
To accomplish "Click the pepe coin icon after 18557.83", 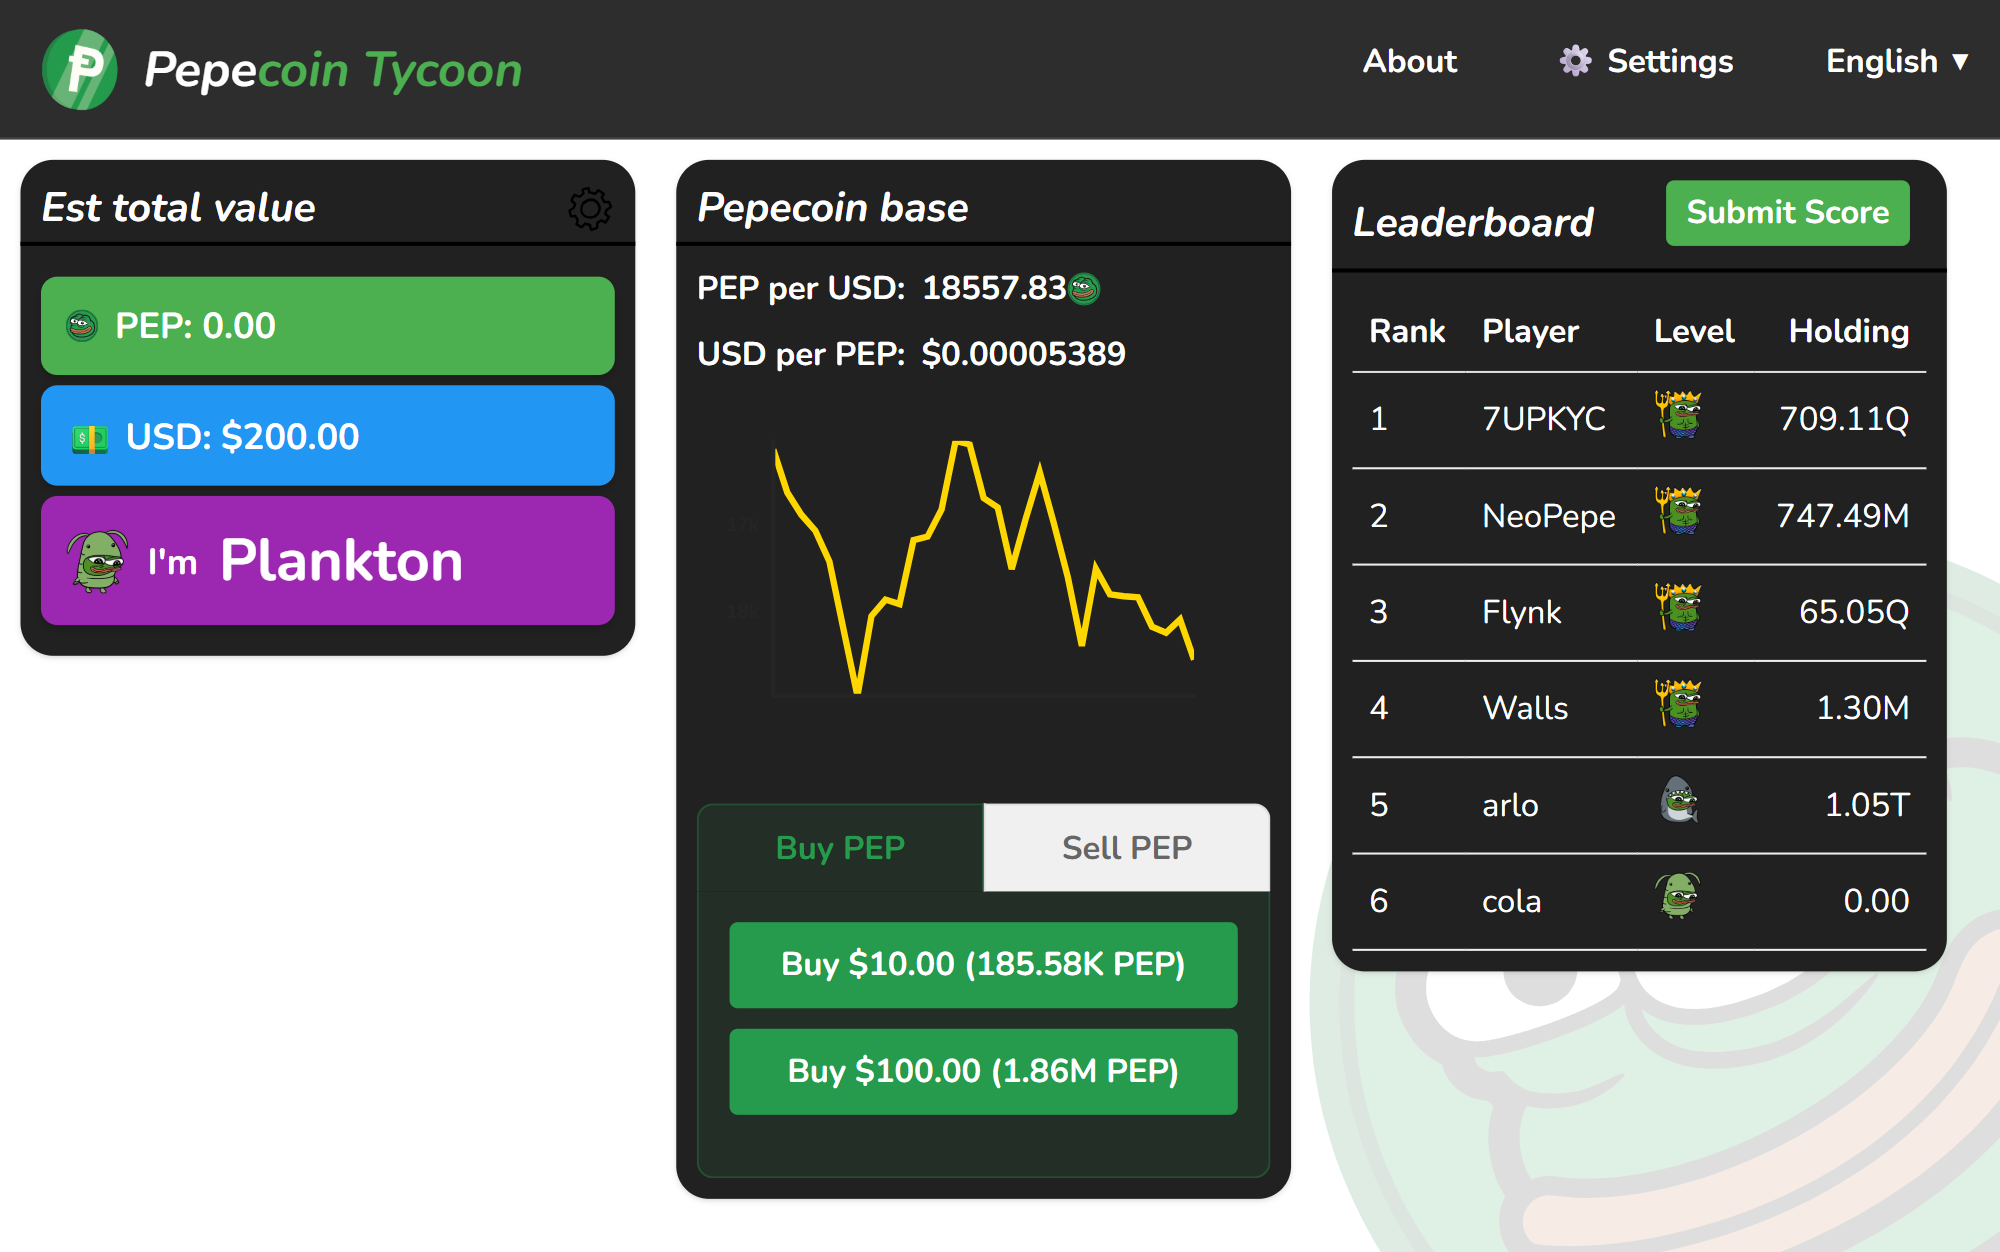I will point(1084,289).
